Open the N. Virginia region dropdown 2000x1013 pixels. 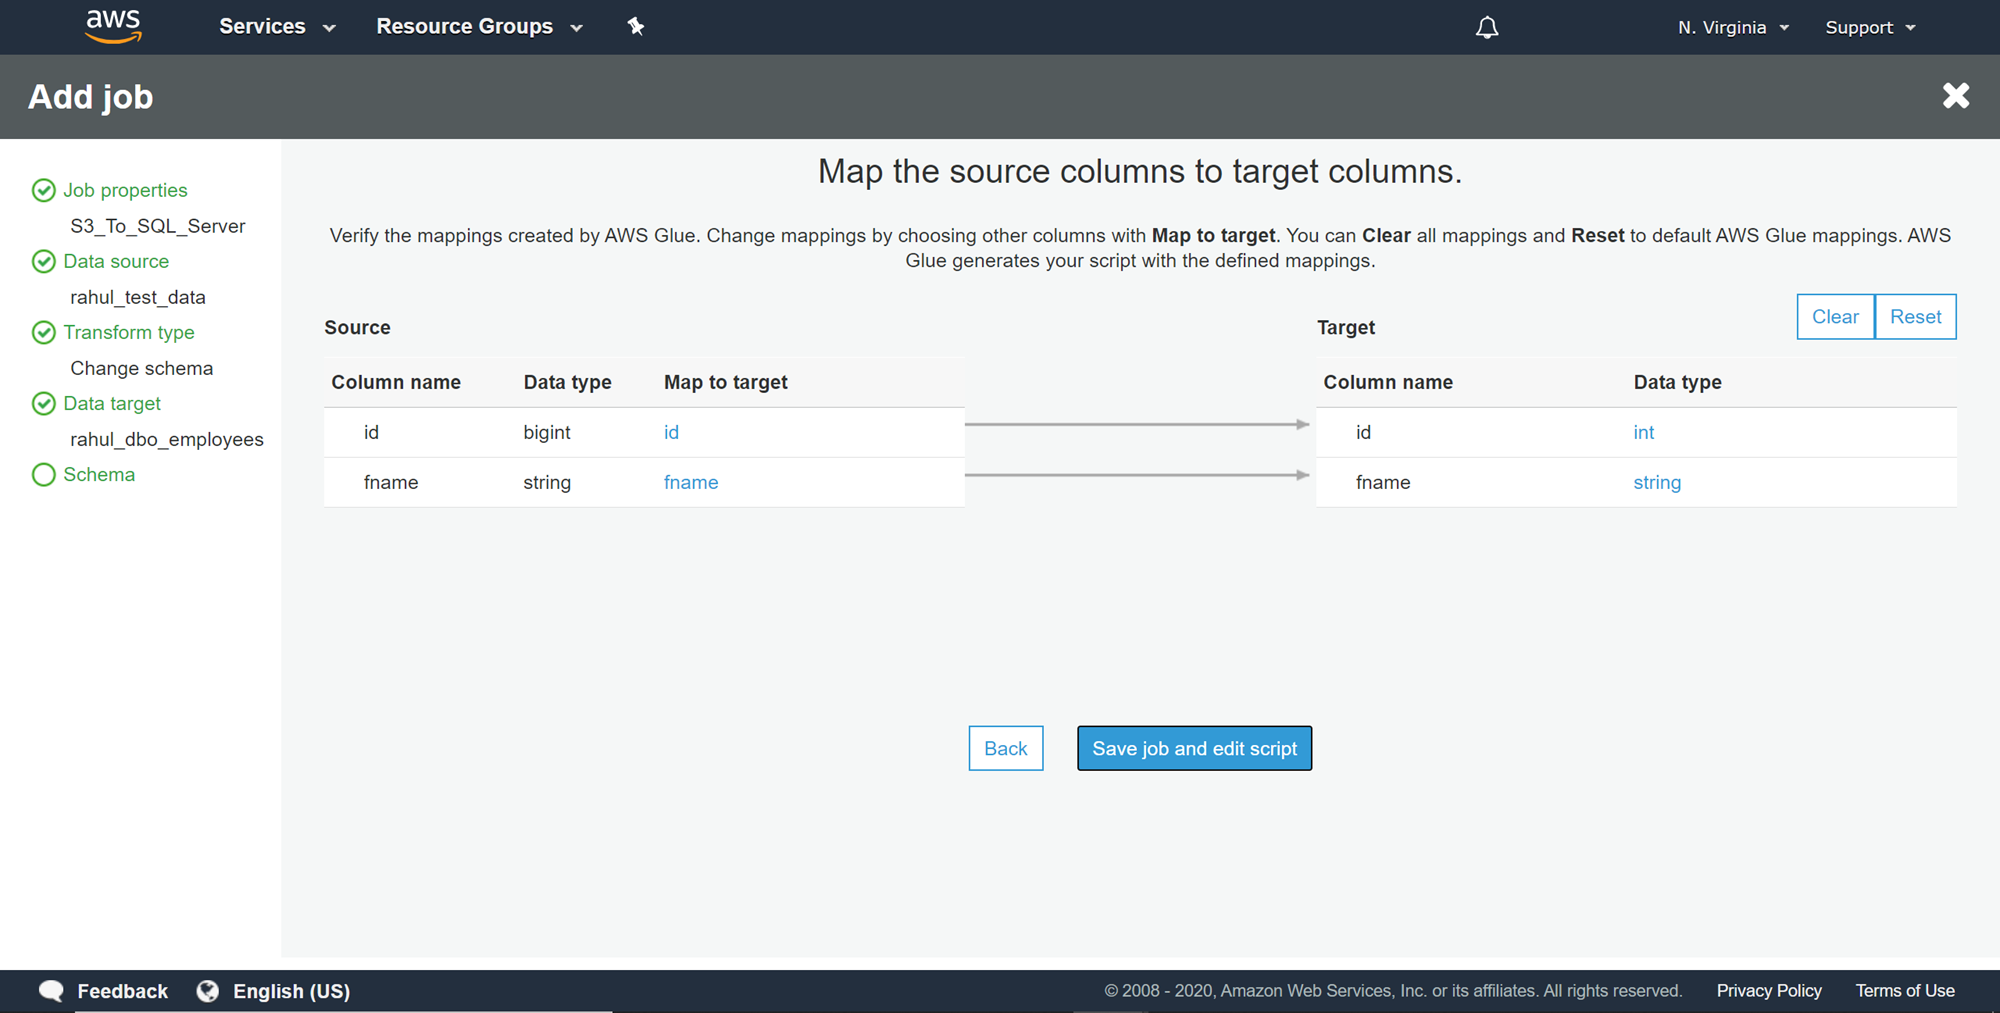(1733, 28)
